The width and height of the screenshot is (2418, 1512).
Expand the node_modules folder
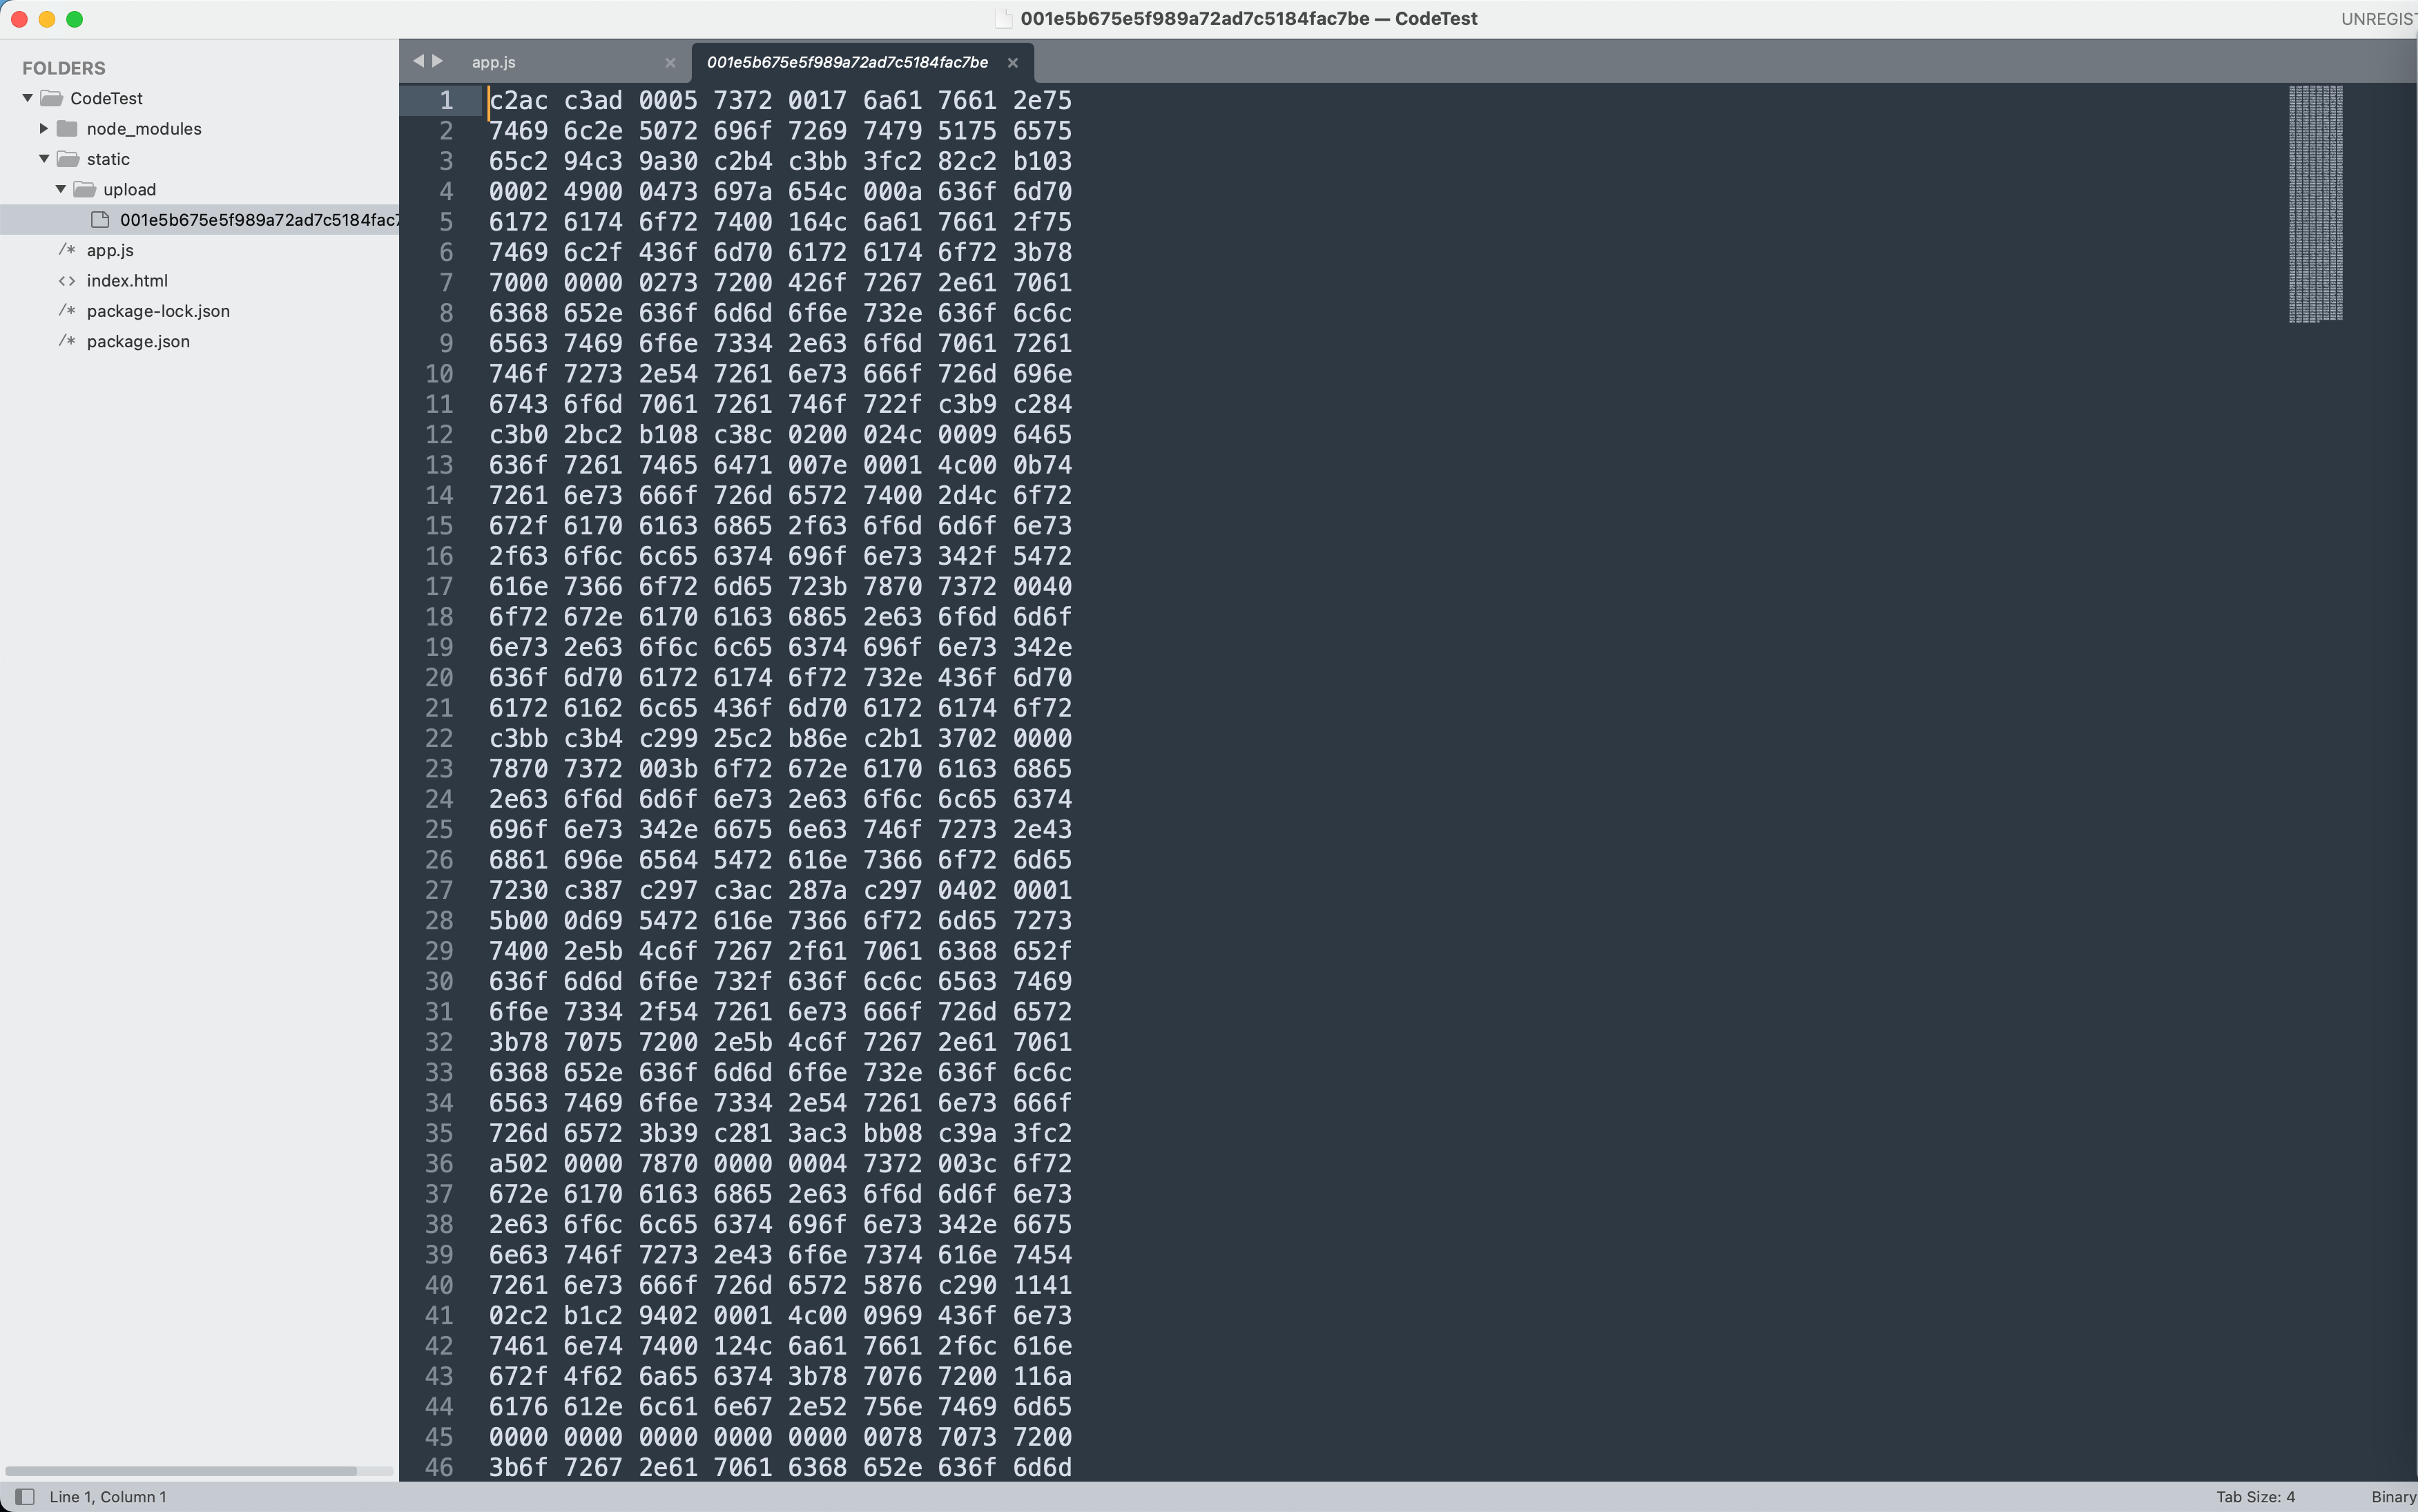44,128
